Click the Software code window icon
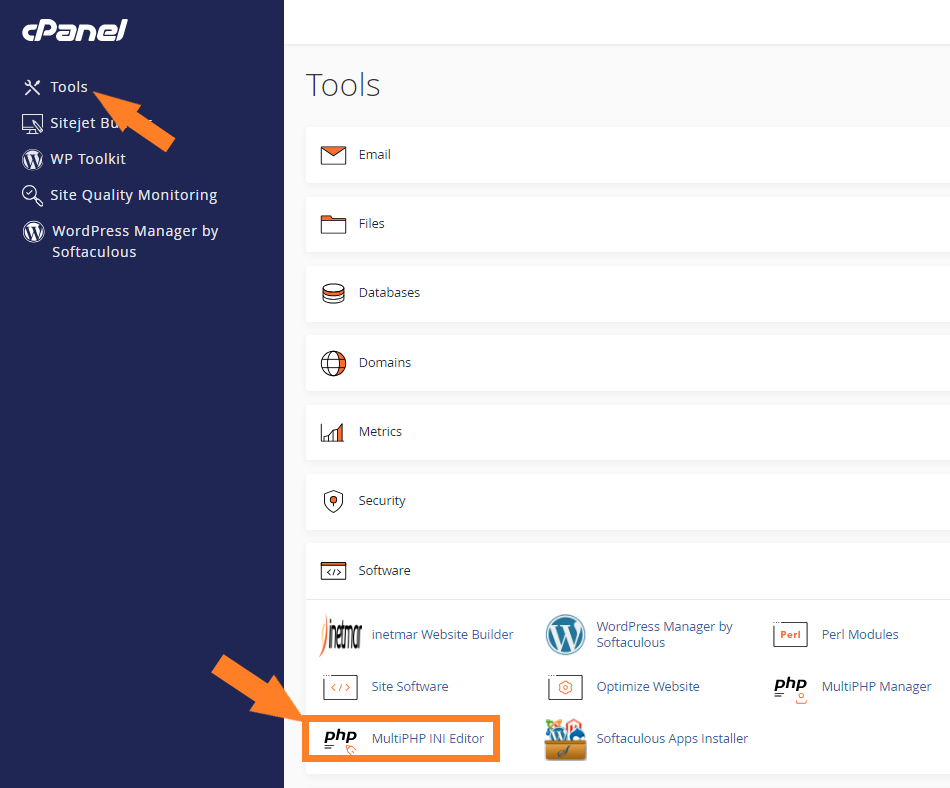This screenshot has height=788, width=950. point(333,571)
